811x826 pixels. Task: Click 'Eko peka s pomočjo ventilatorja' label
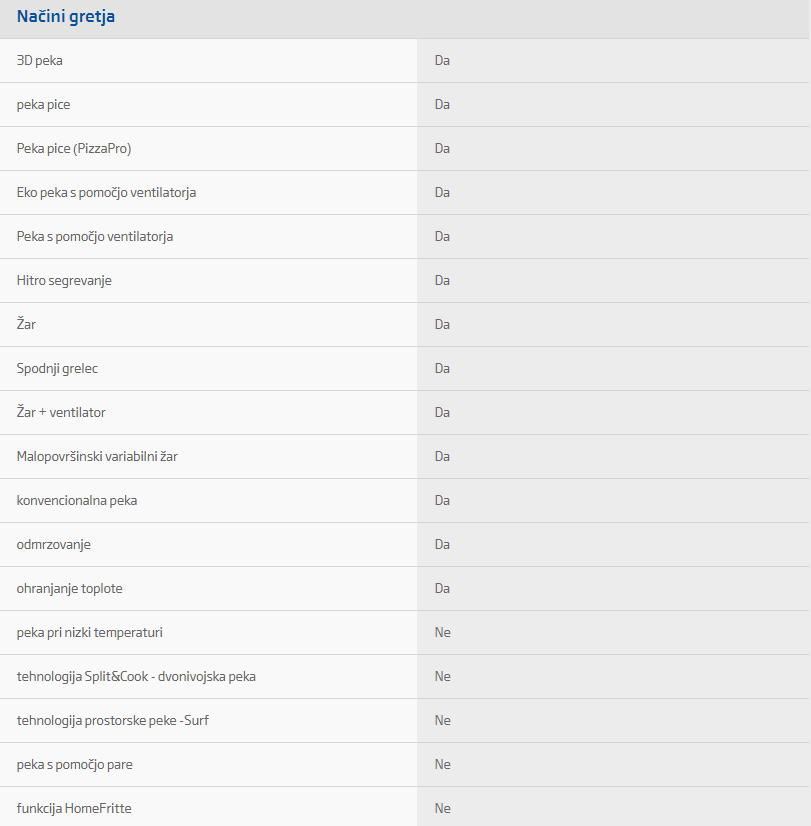[x=106, y=193]
